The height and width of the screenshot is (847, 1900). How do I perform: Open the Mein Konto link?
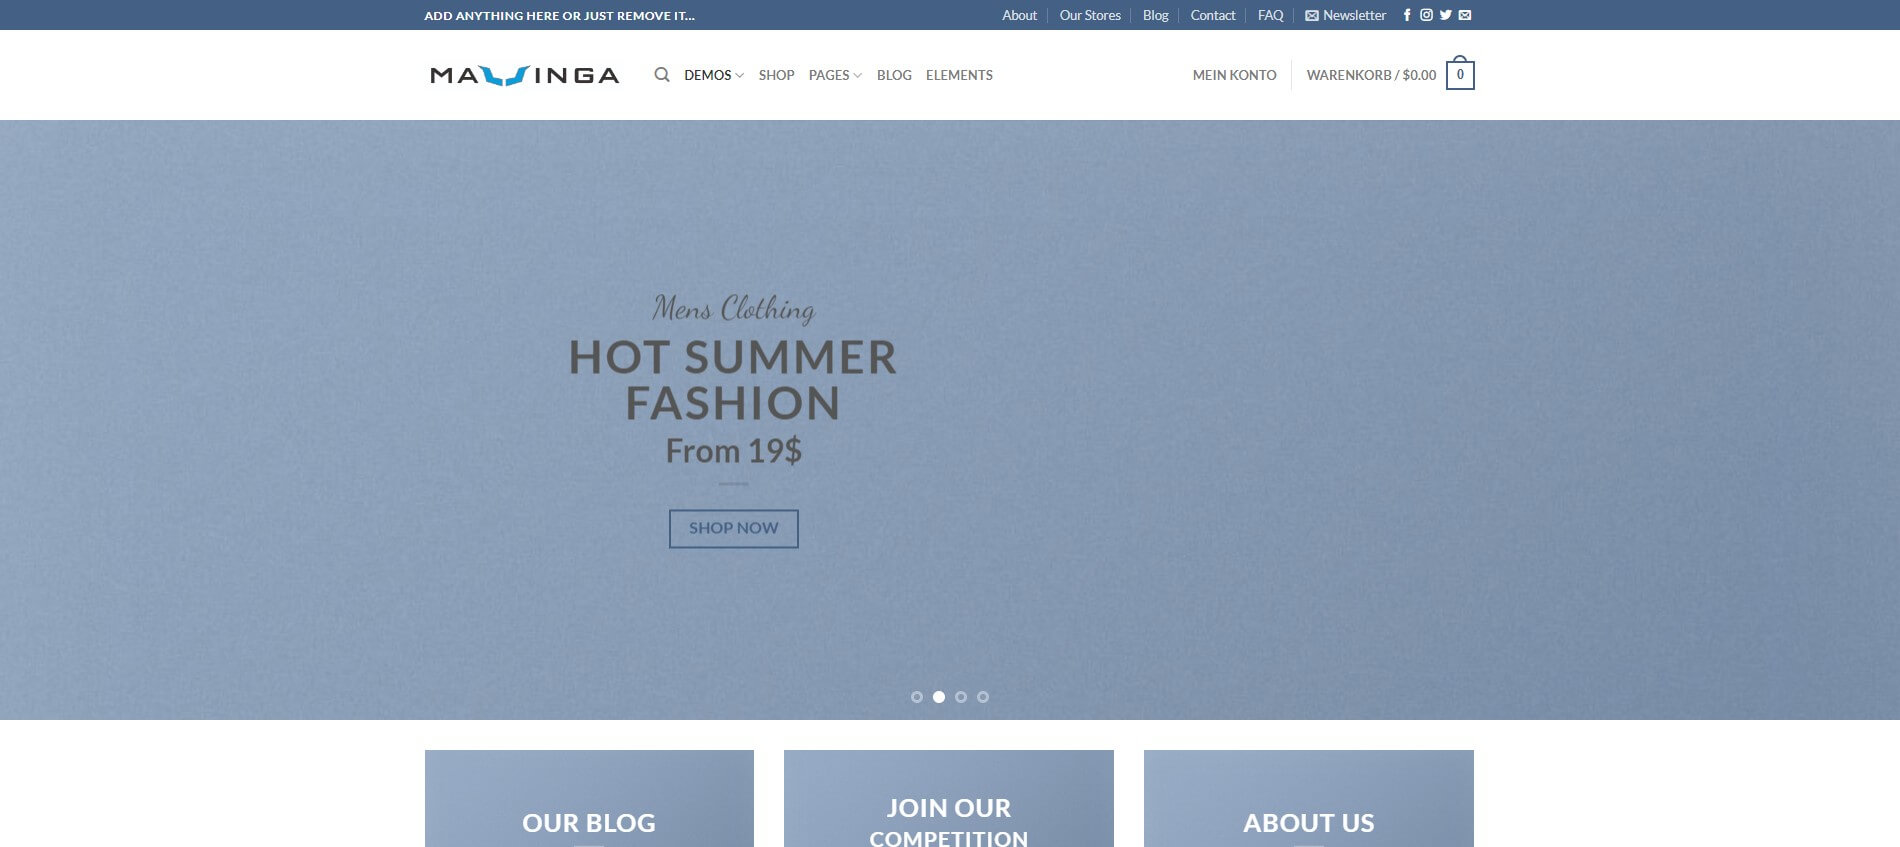point(1234,75)
